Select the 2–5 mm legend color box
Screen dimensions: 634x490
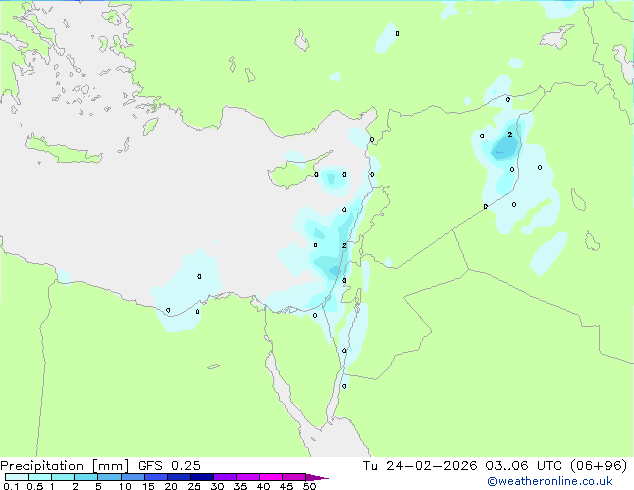[86, 477]
